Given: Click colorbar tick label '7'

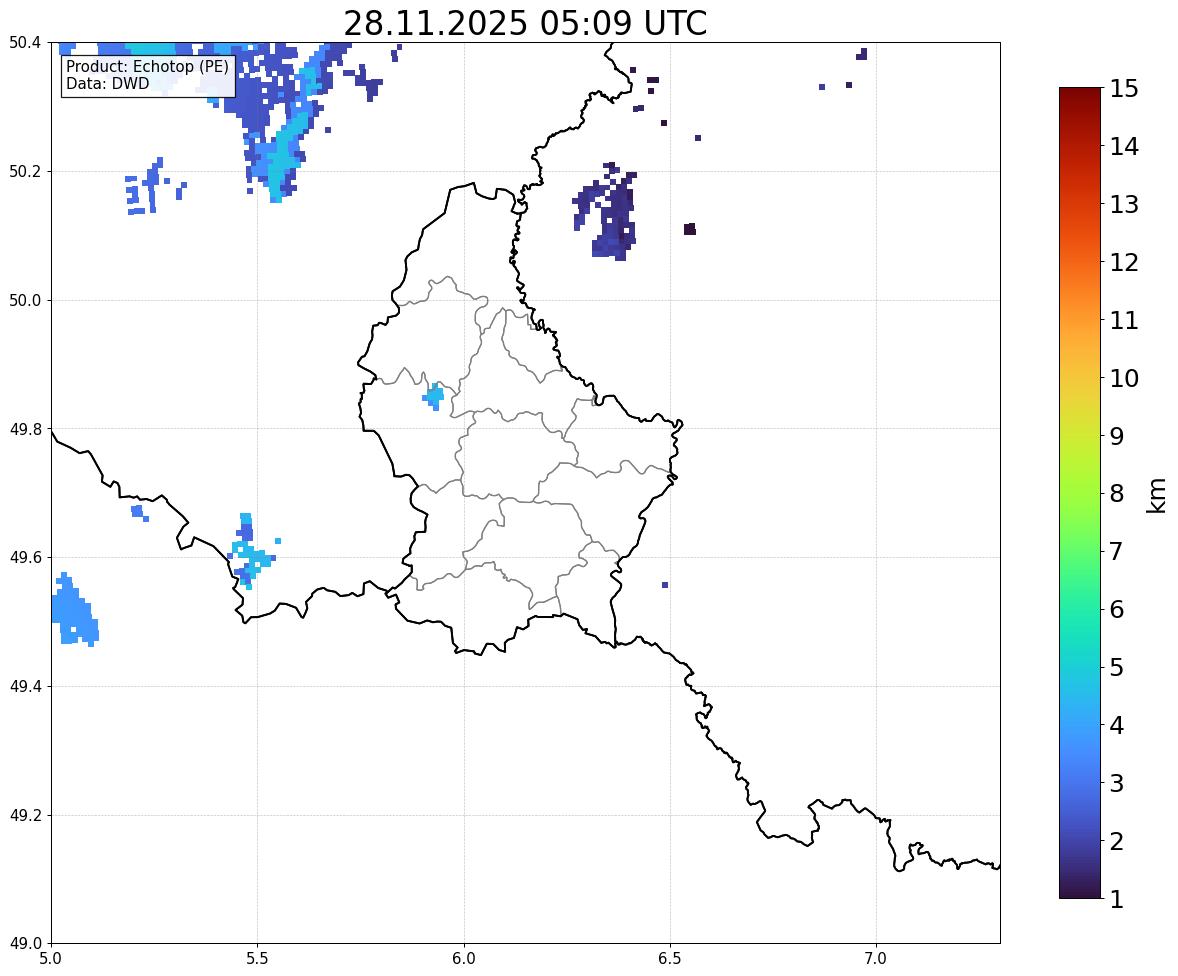Looking at the screenshot, I should 1116,551.
